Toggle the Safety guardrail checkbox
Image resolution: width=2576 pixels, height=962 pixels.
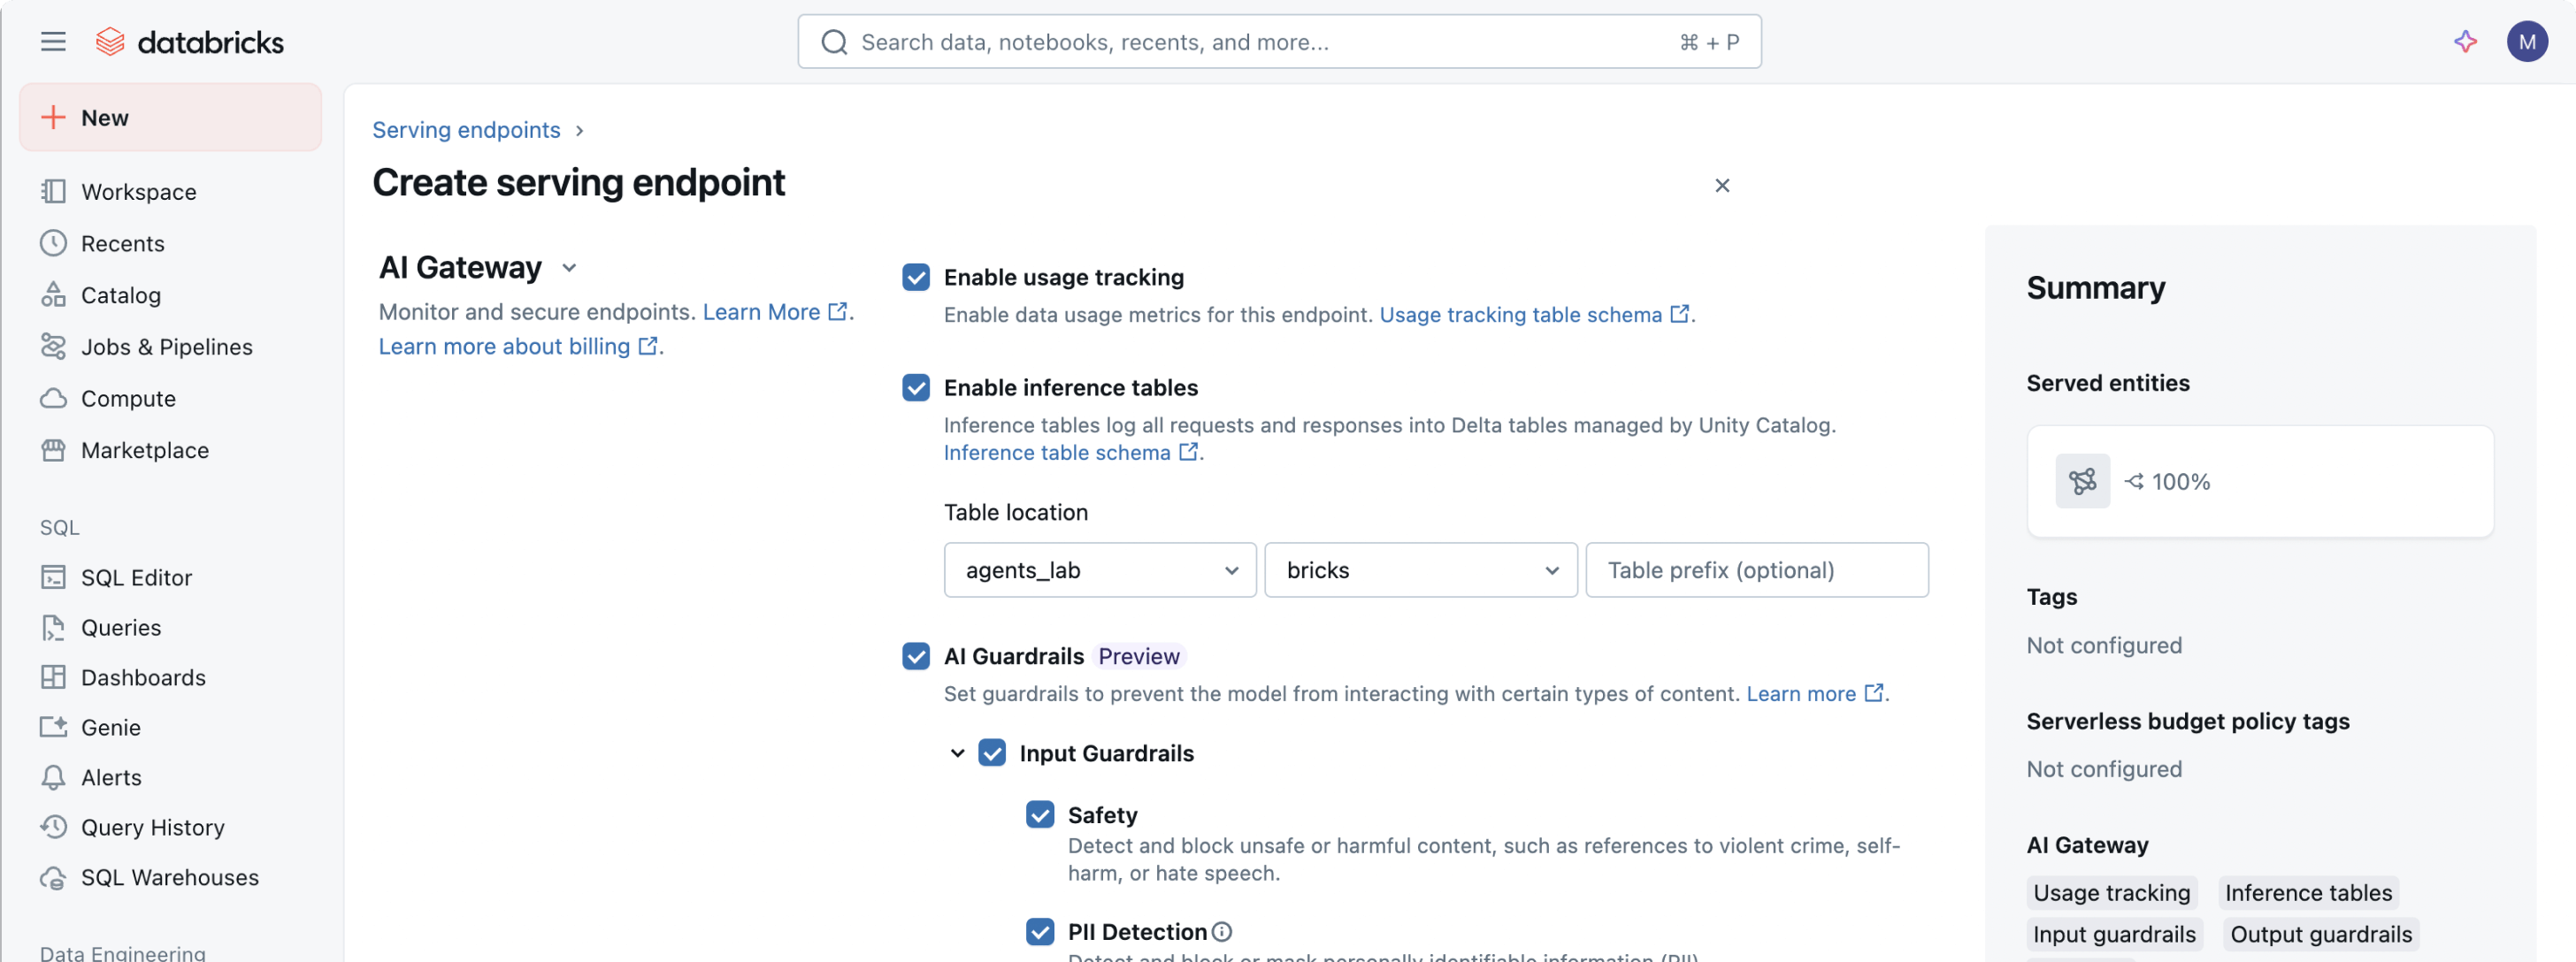pyautogui.click(x=1040, y=814)
